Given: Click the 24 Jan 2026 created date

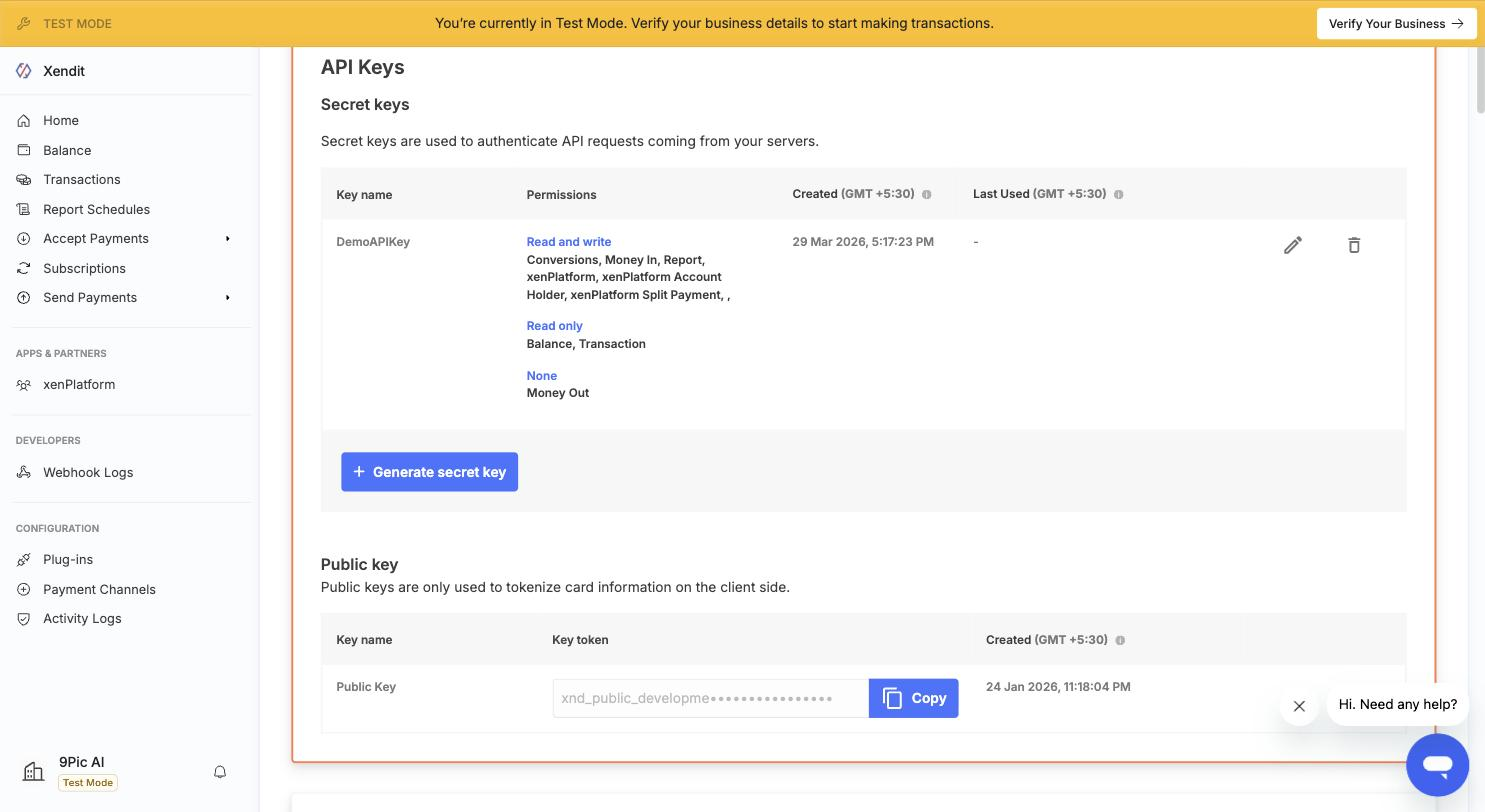Looking at the screenshot, I should pyautogui.click(x=1058, y=687).
